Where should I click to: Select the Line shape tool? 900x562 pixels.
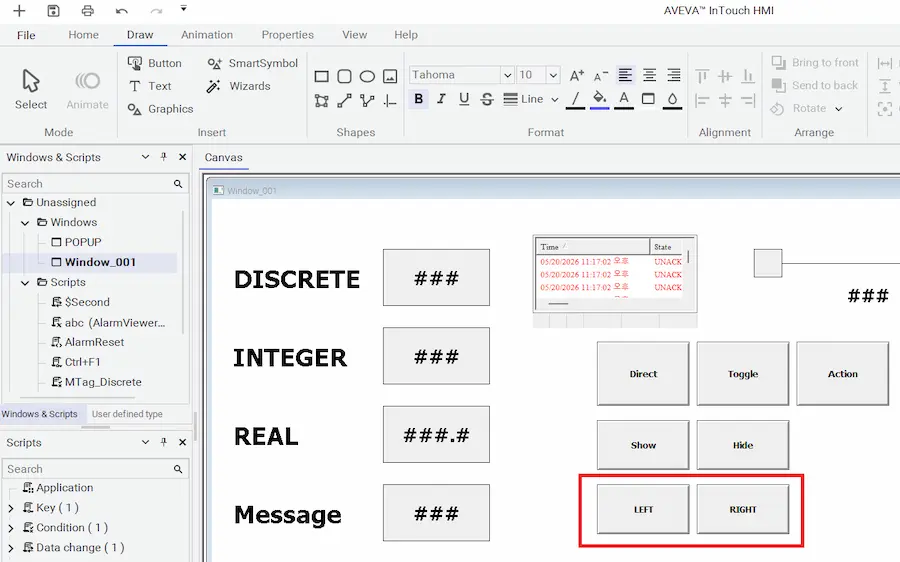[344, 101]
